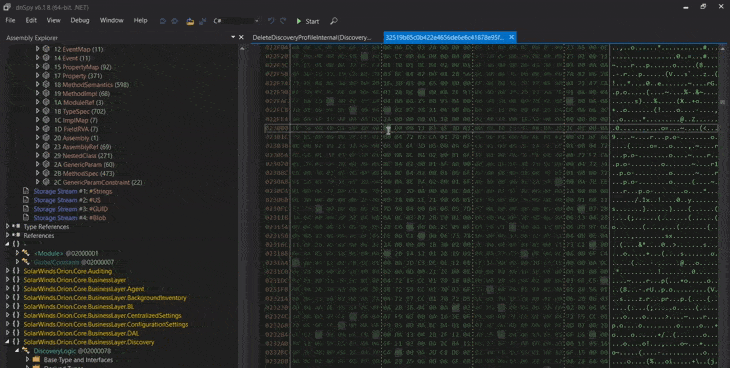Select the 23 AssemblyRef (69) row
The width and height of the screenshot is (730, 368).
click(x=81, y=147)
